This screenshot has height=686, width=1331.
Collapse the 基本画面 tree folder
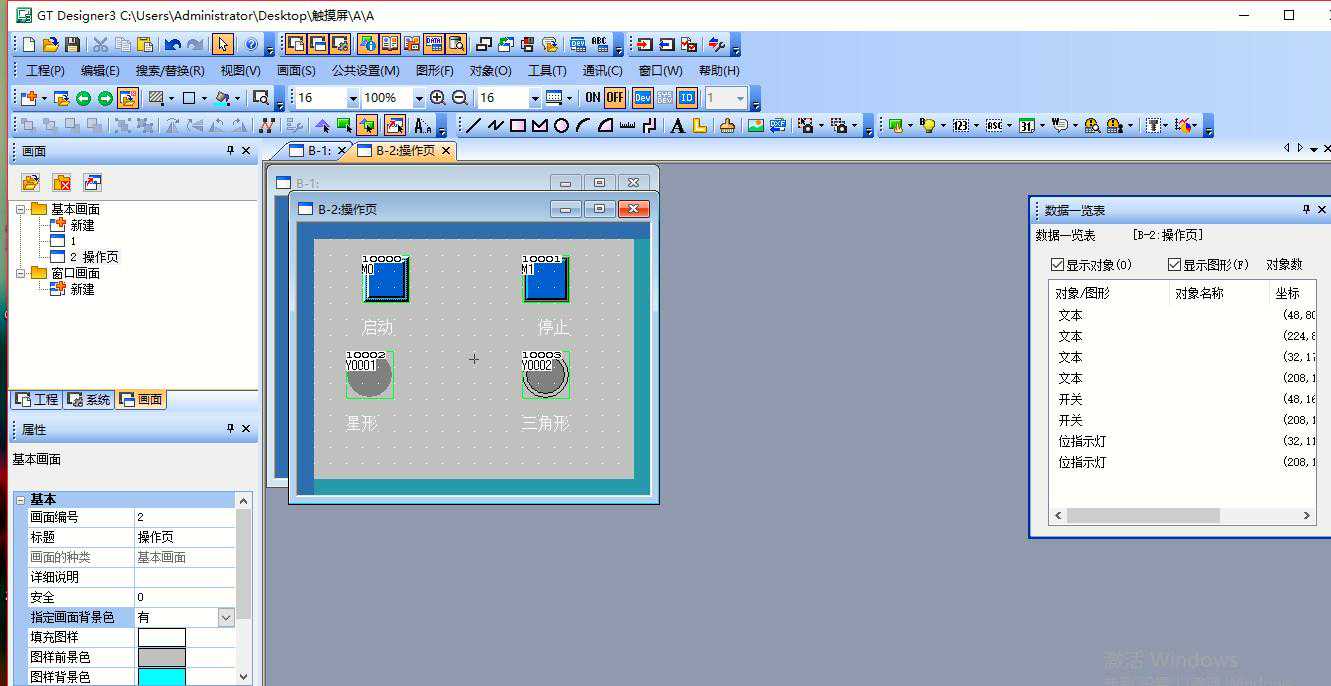coord(21,209)
